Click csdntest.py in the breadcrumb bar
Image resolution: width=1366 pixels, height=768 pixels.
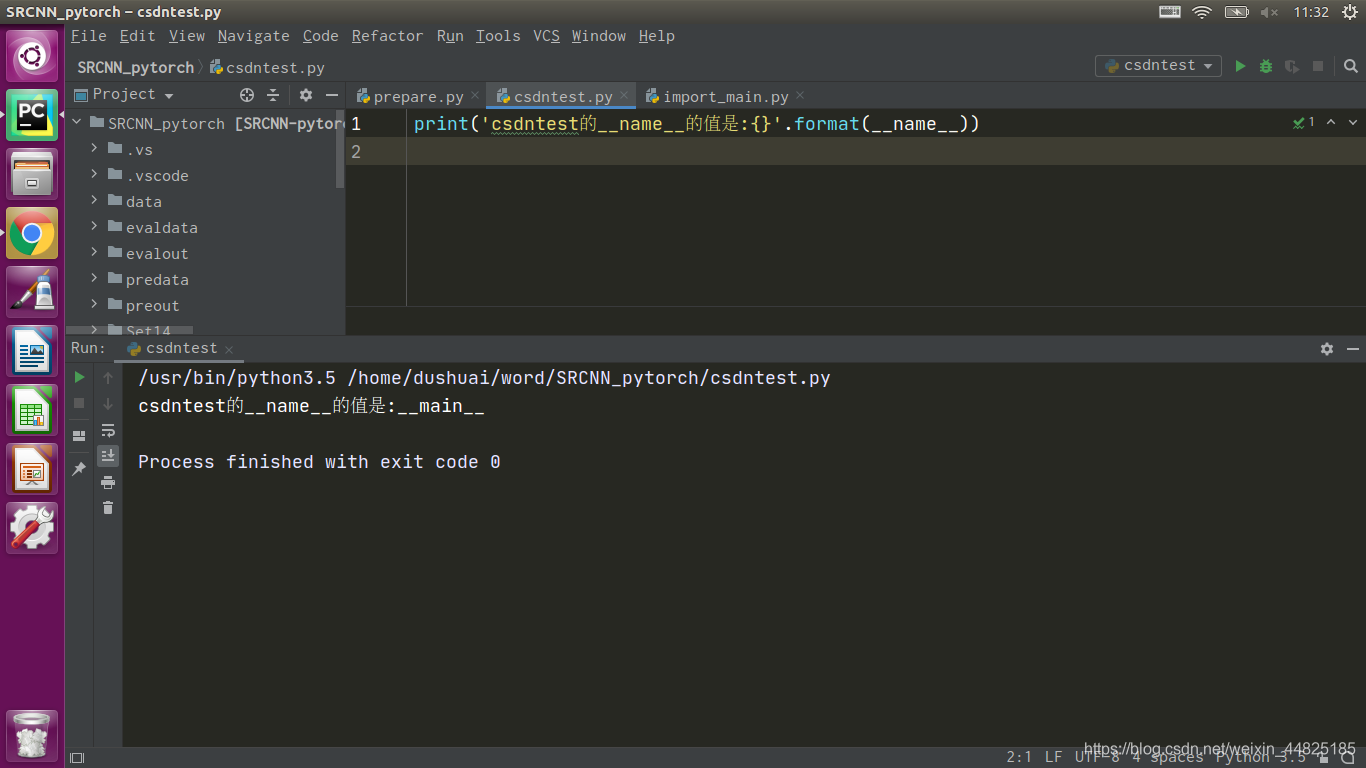(267, 67)
